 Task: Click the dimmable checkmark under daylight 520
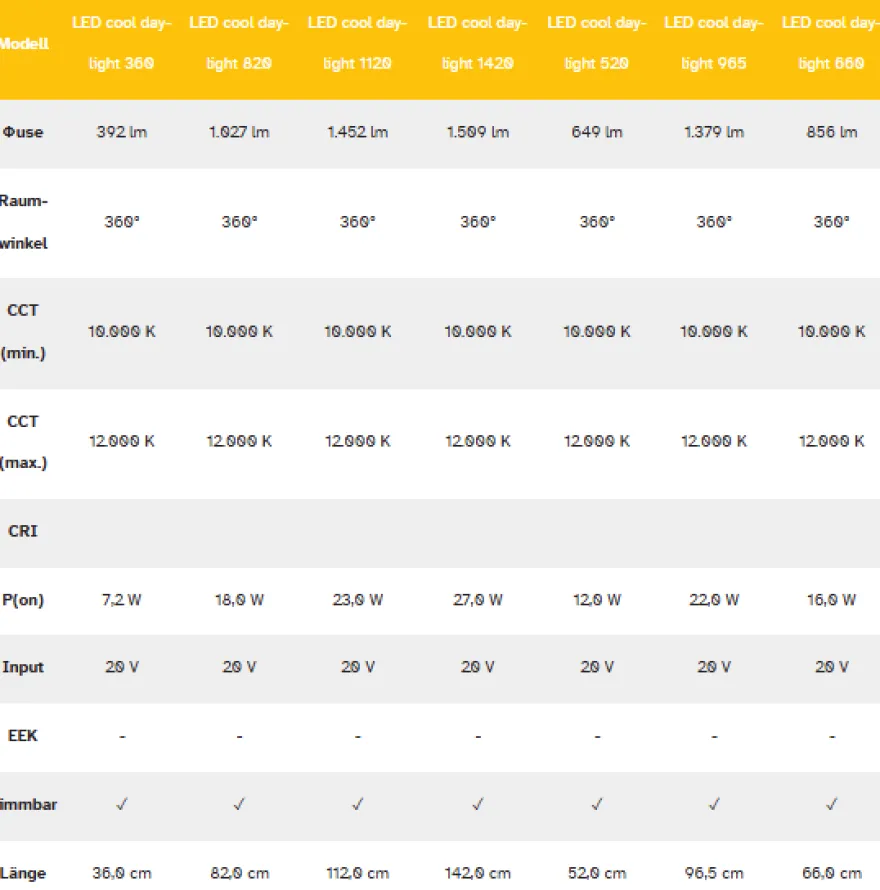coord(597,804)
